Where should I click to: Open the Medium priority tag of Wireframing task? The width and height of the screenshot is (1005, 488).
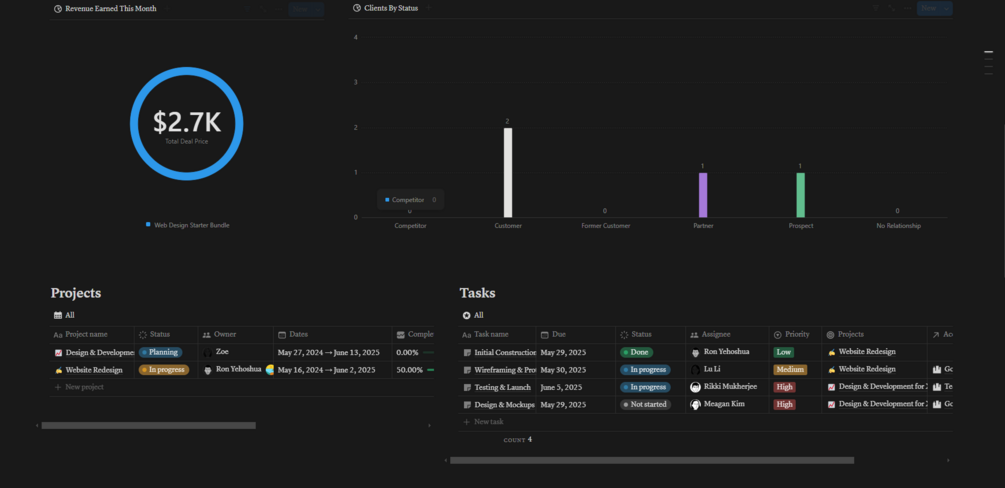point(790,370)
